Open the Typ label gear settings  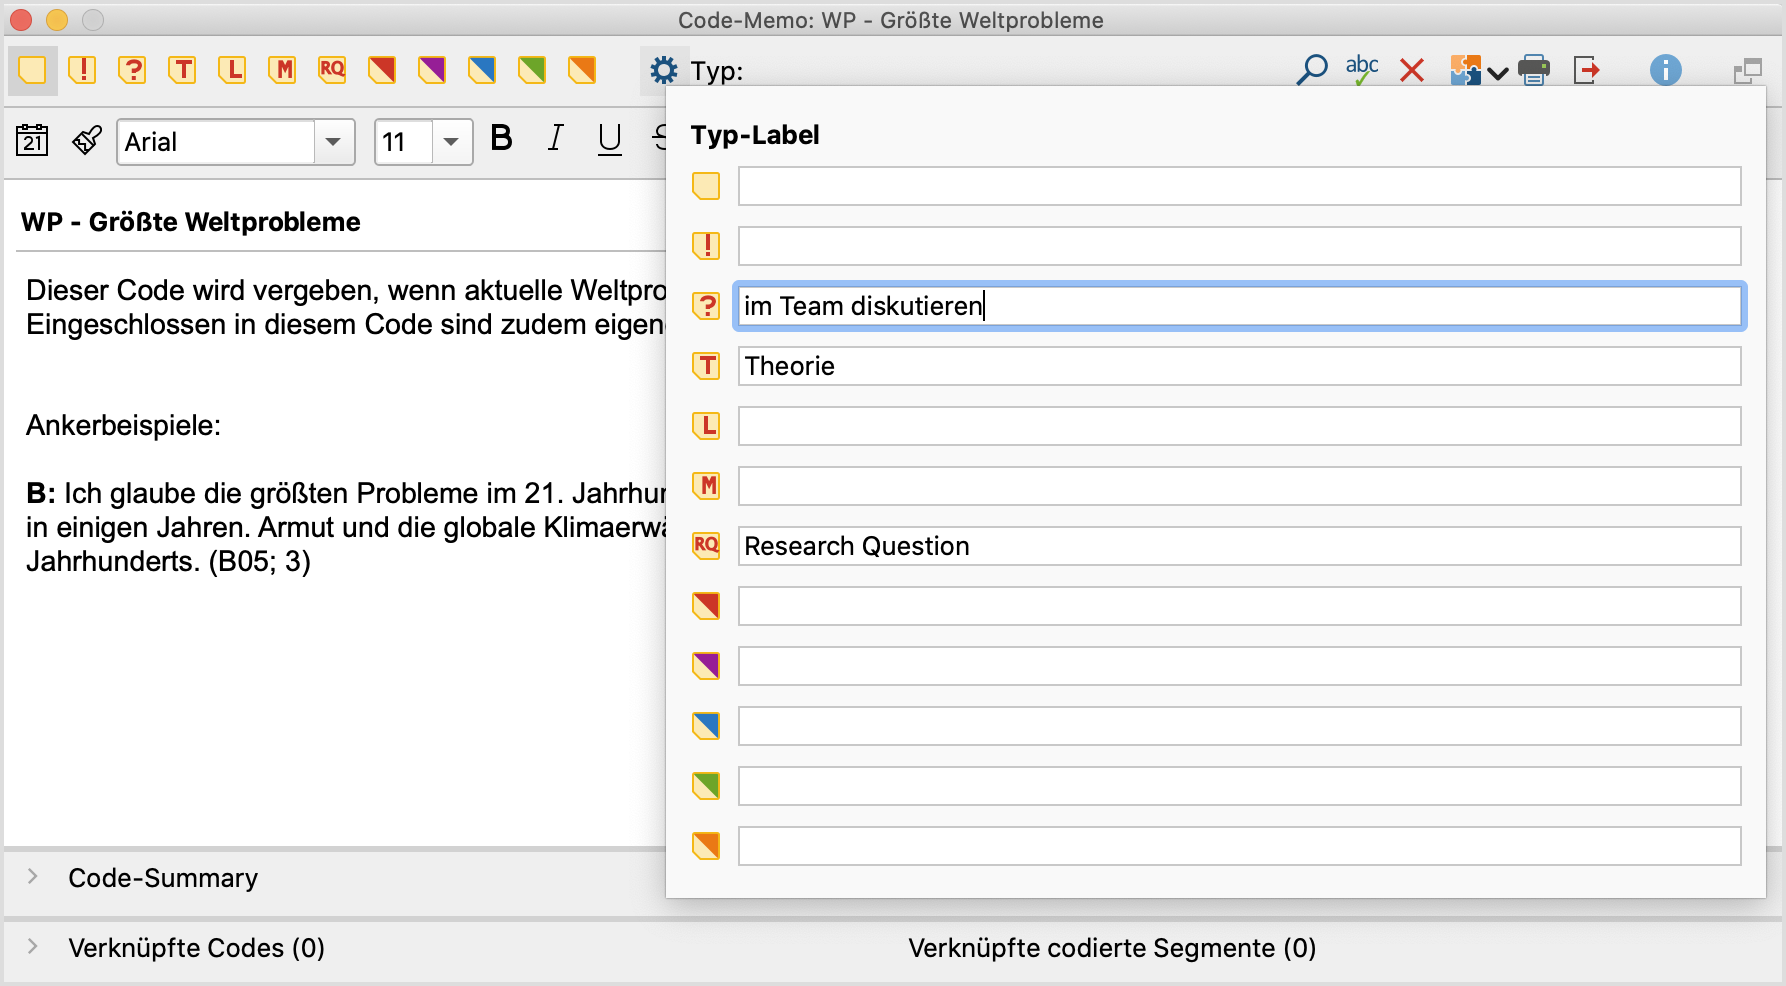click(x=663, y=71)
